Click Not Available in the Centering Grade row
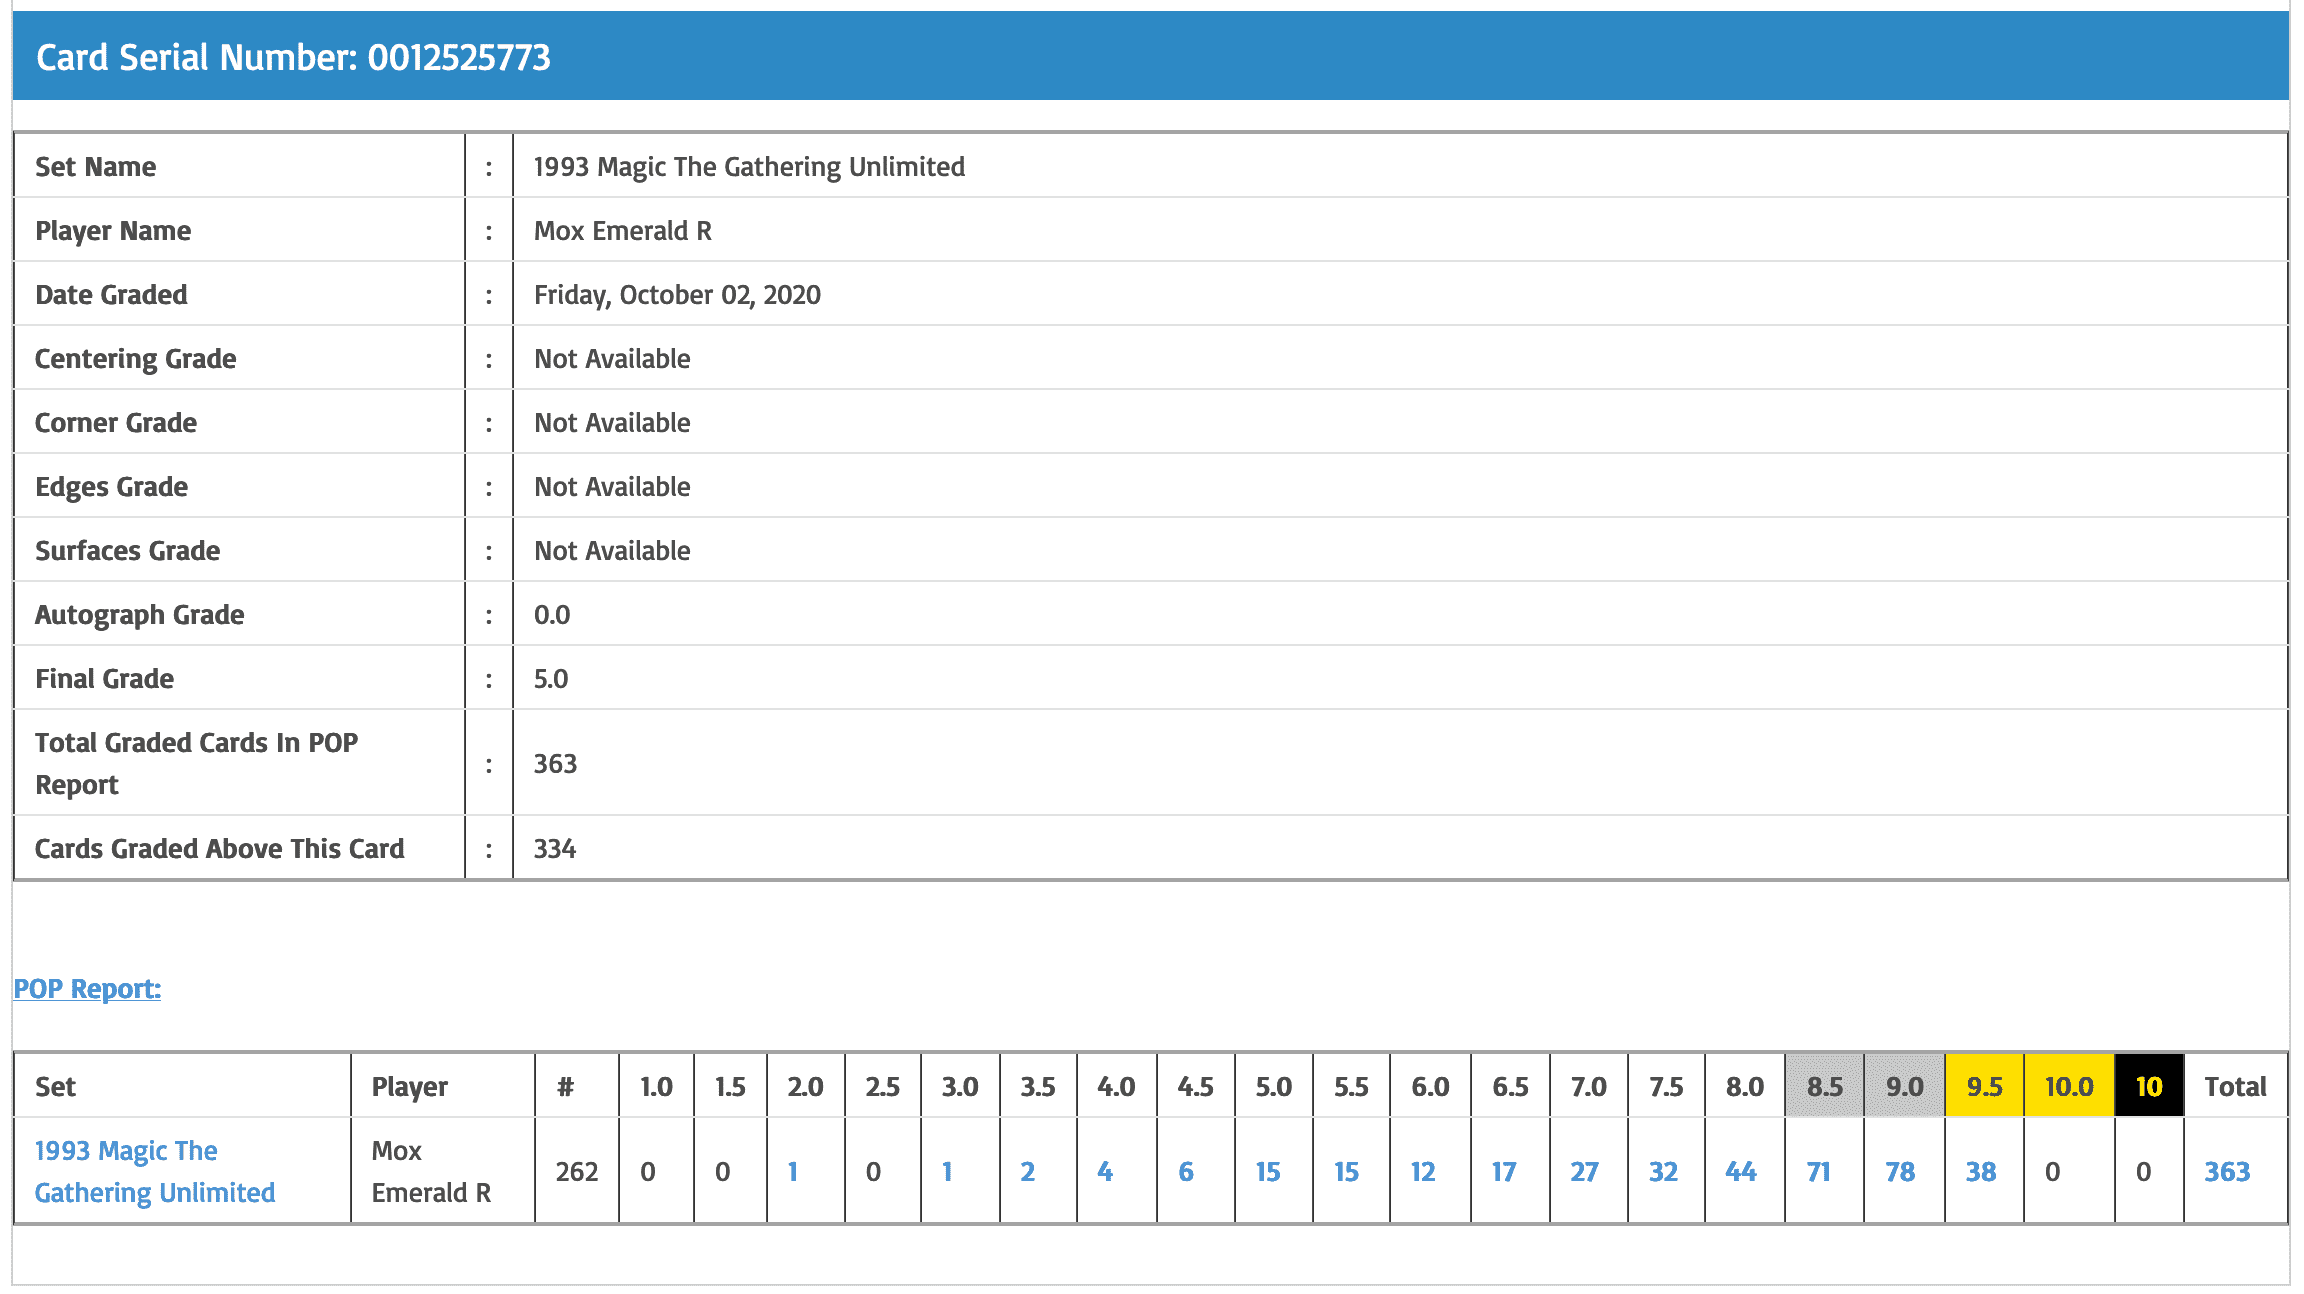This screenshot has height=1294, width=2304. click(x=612, y=358)
